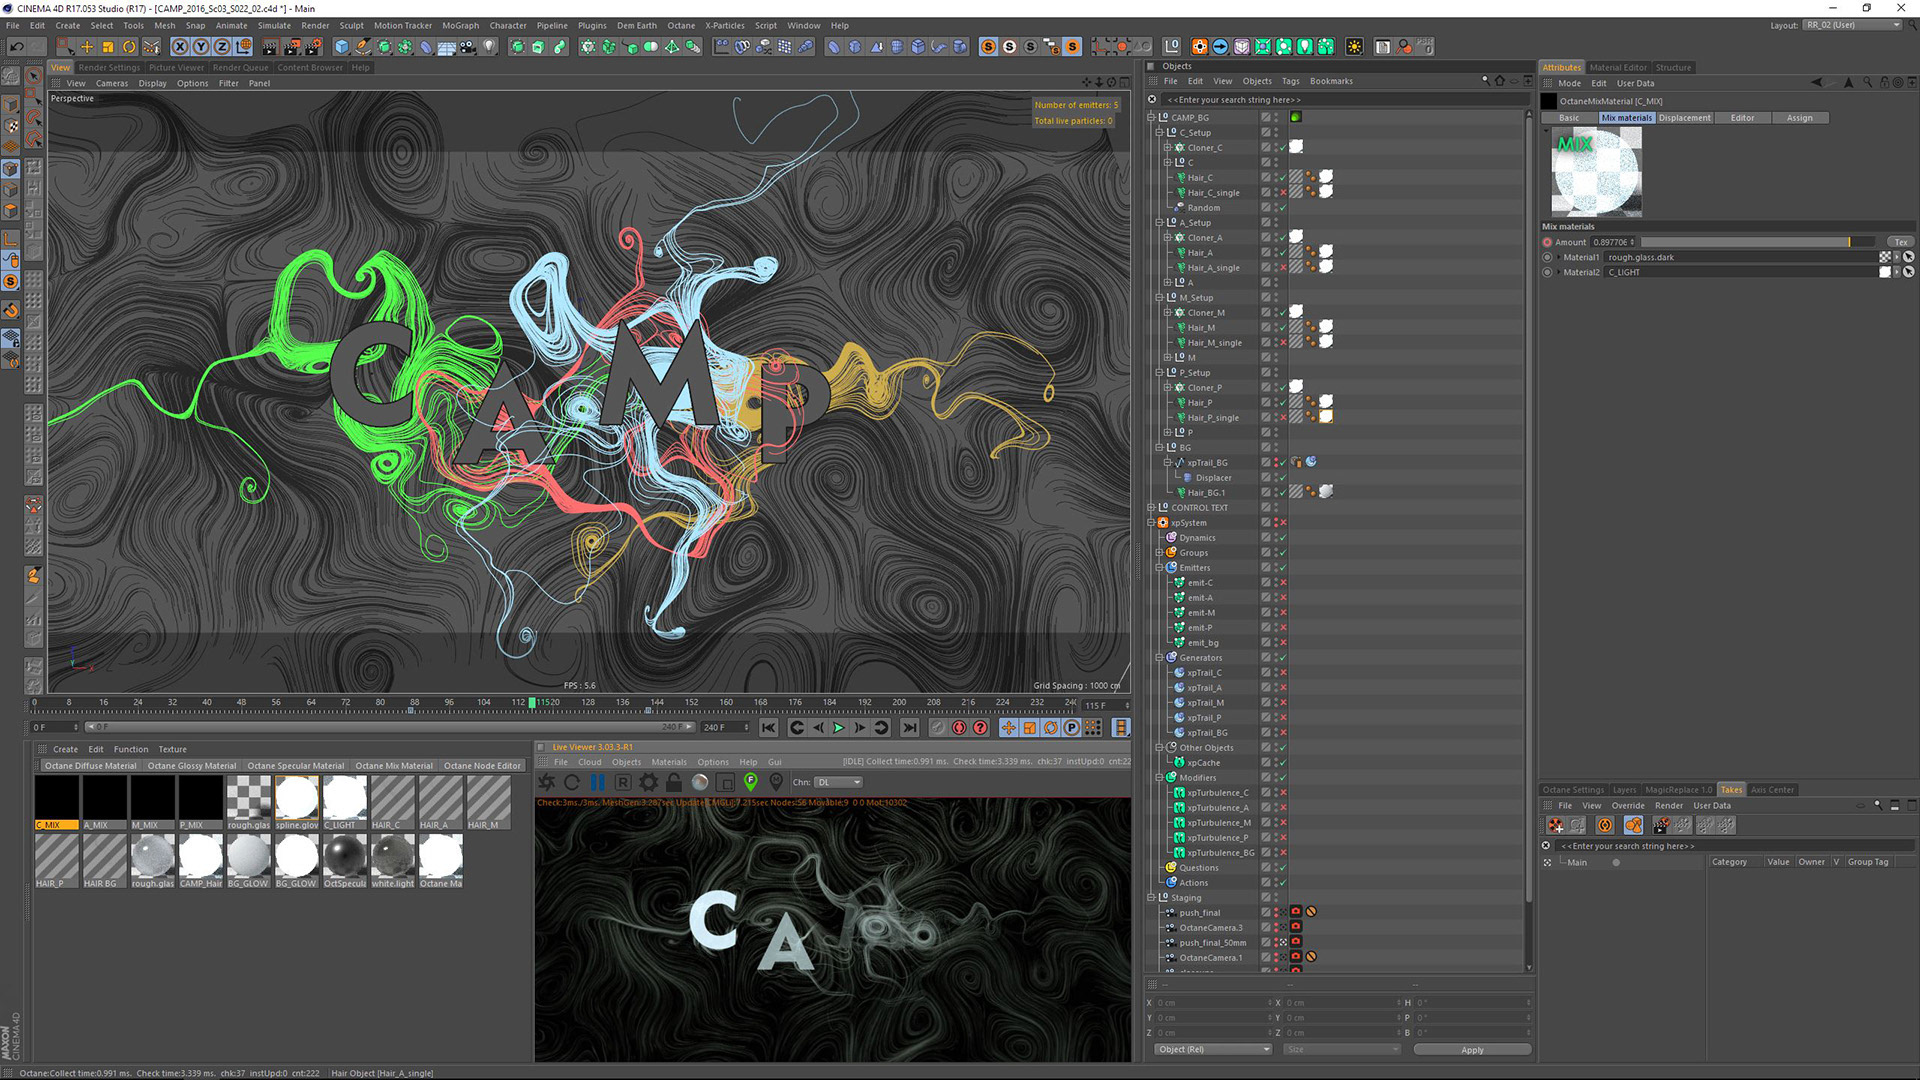Add a Cube primitive from the toolbar
The image size is (1920, 1080).
(342, 47)
